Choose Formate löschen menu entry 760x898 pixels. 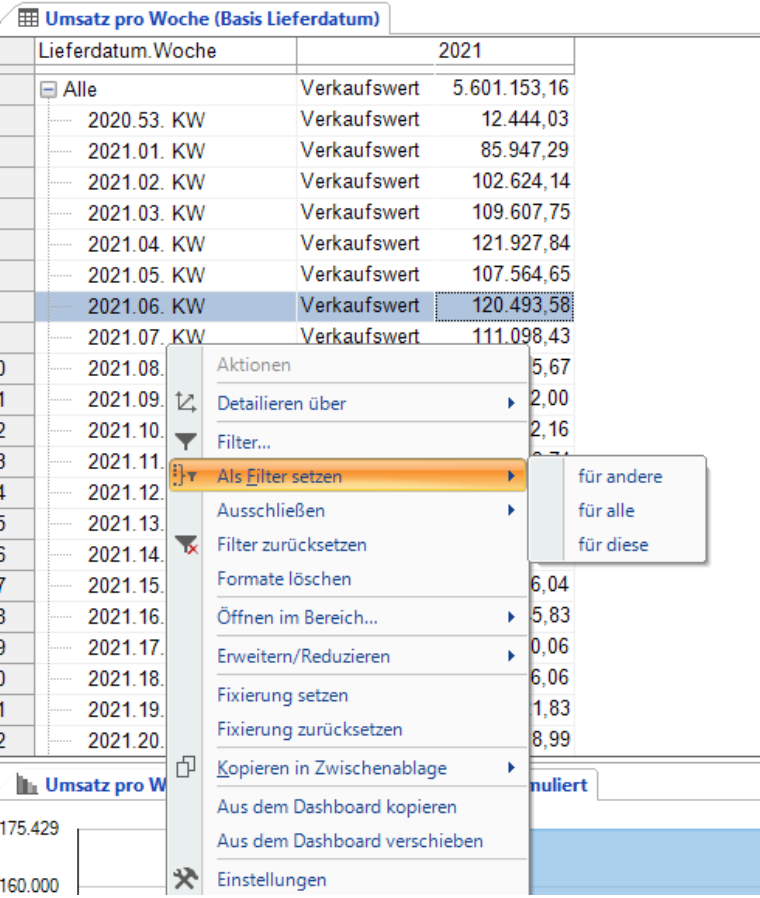pos(348,578)
